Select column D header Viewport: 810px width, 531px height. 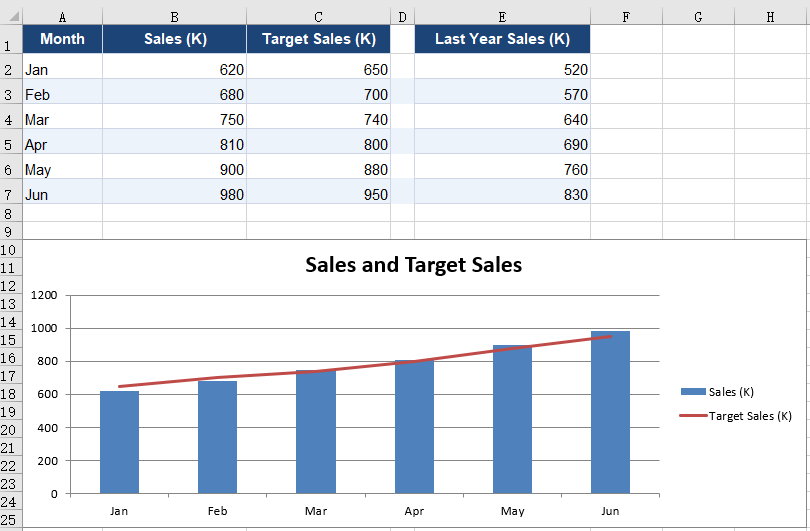(x=402, y=17)
